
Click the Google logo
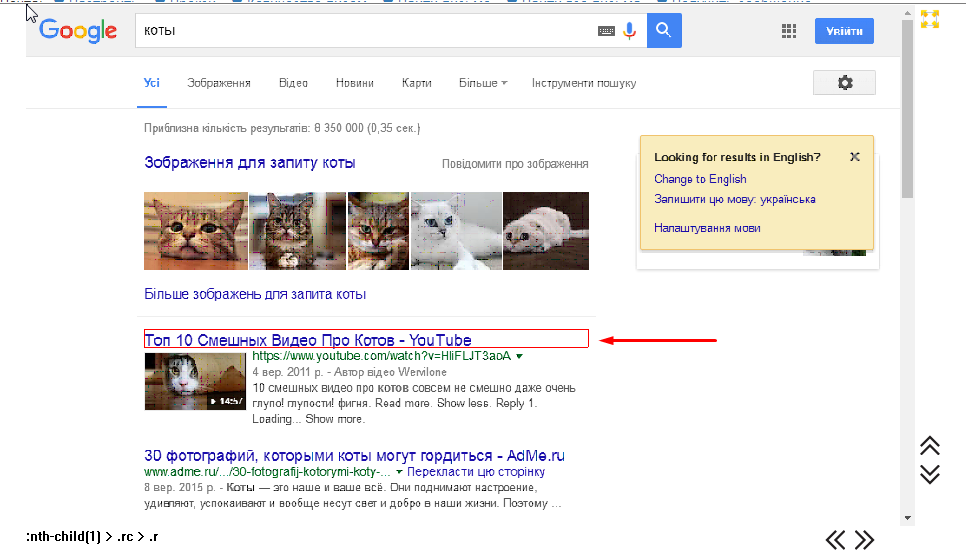[78, 31]
